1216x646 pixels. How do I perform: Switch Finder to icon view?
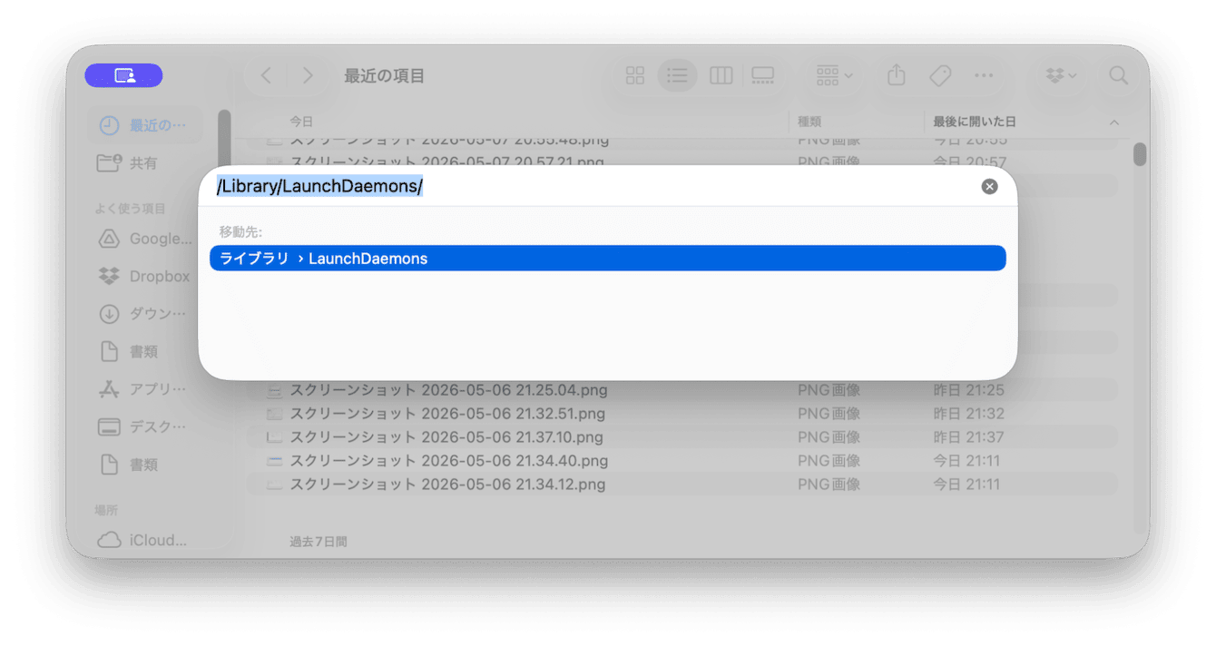635,75
